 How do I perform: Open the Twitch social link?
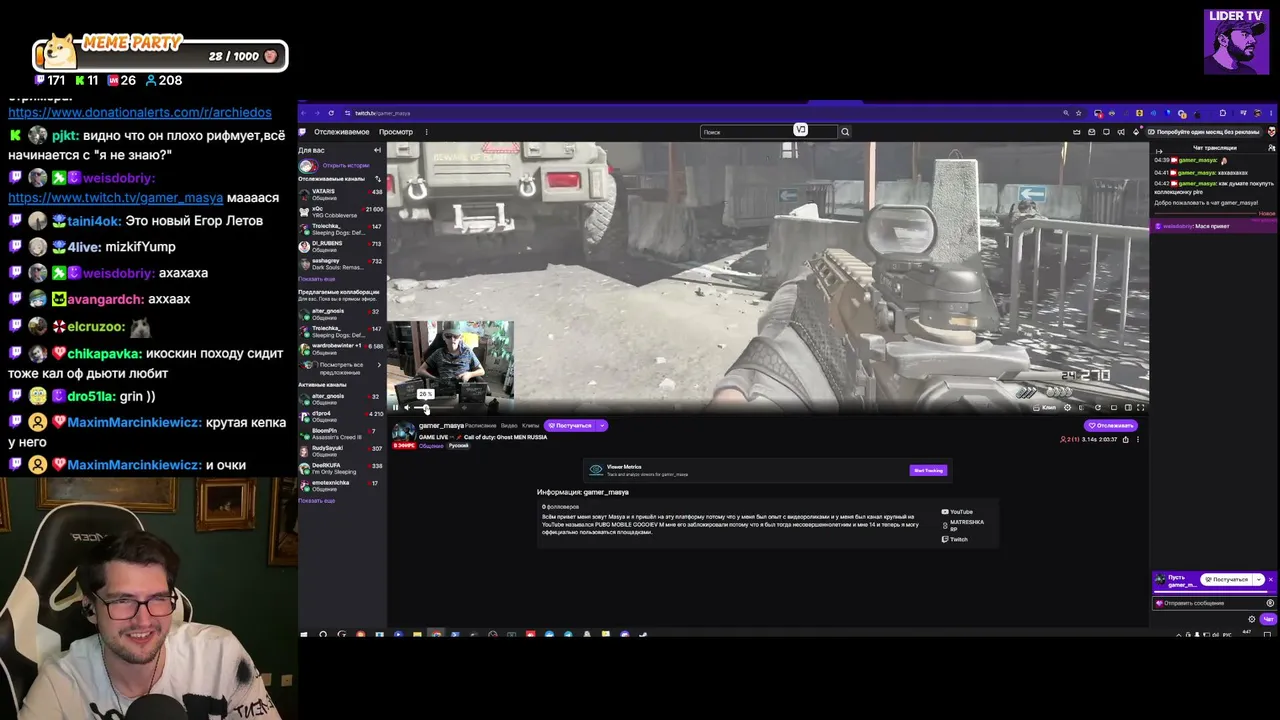(x=955, y=540)
